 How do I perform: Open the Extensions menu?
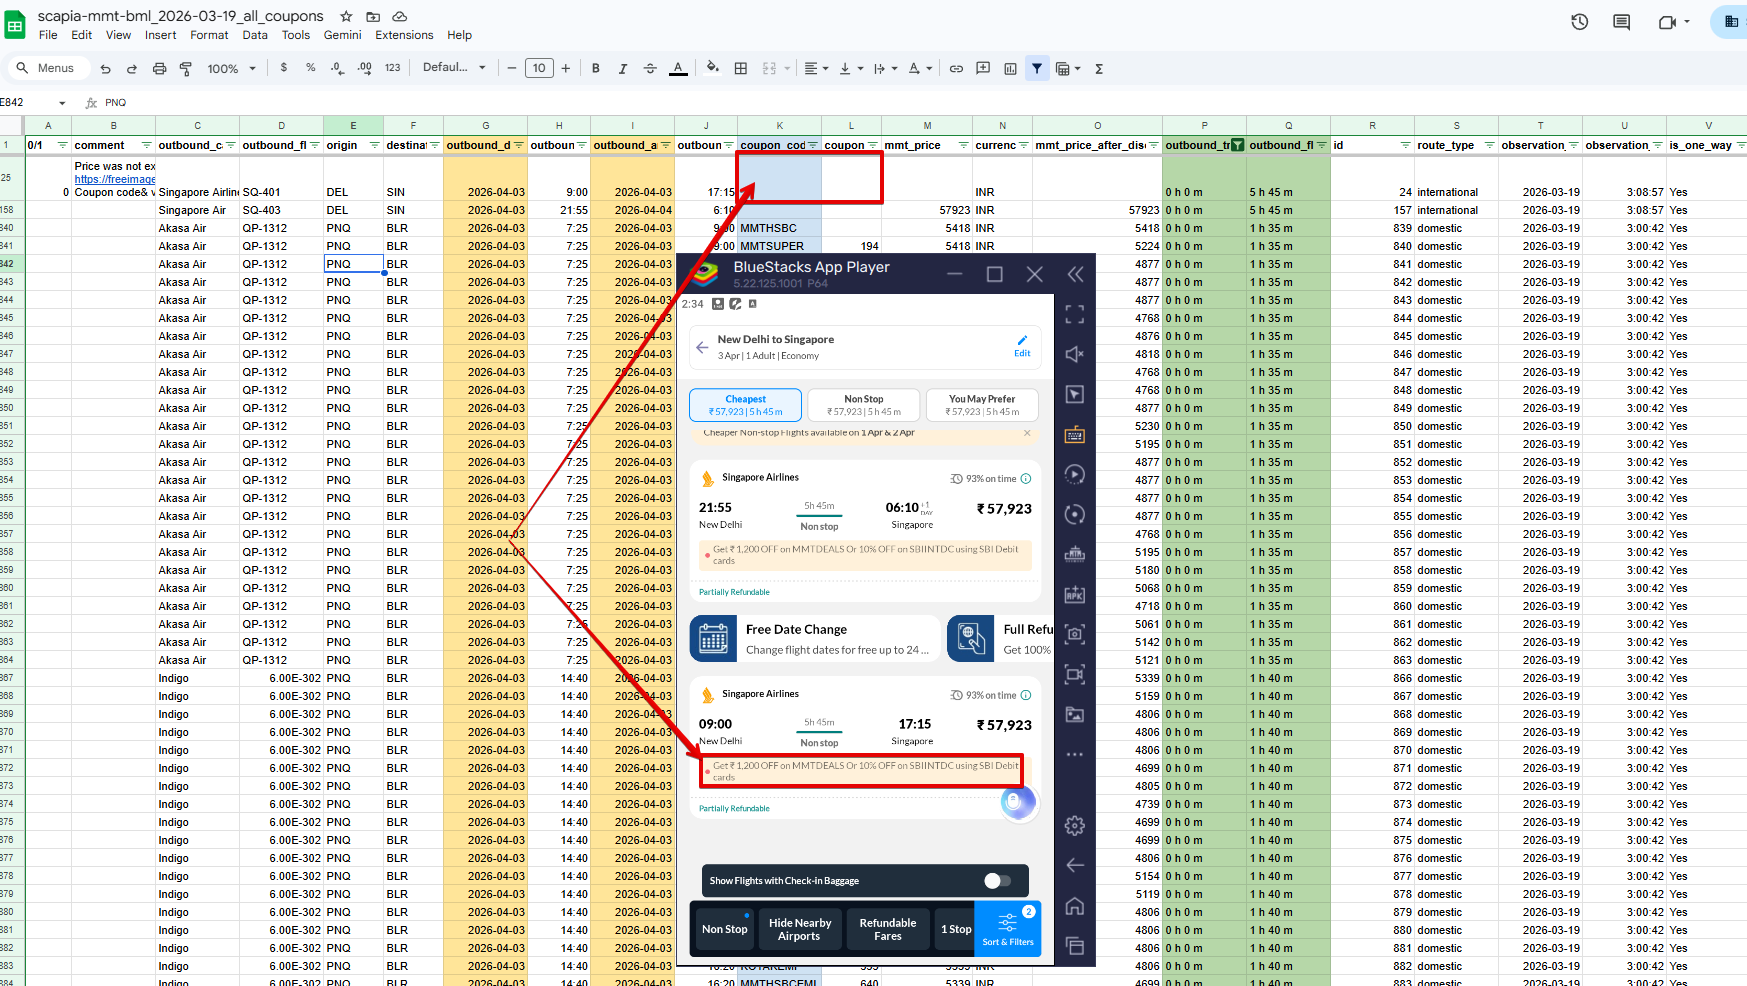point(404,35)
